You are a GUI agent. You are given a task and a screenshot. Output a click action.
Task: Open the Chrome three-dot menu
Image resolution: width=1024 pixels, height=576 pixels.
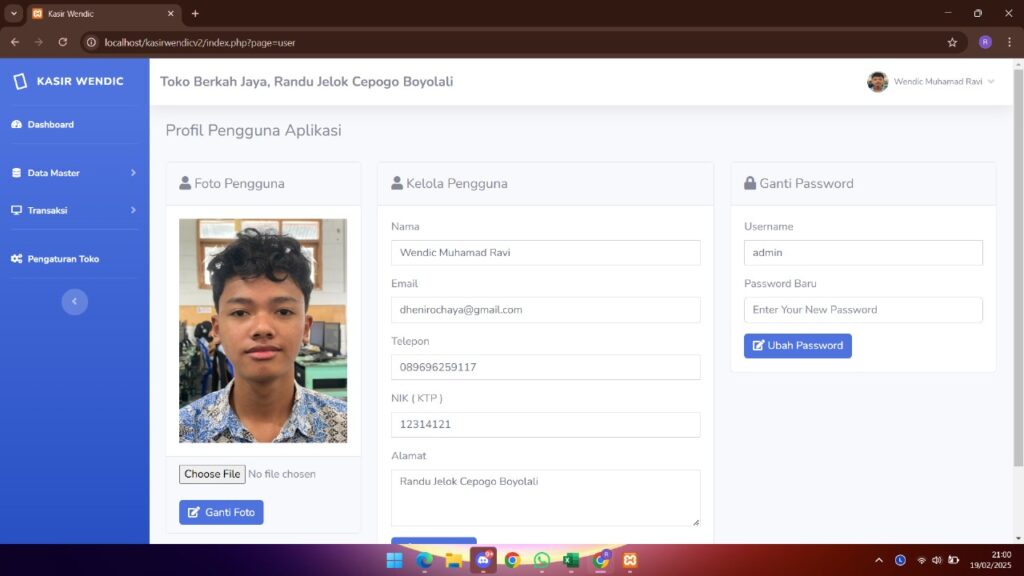coord(1010,42)
